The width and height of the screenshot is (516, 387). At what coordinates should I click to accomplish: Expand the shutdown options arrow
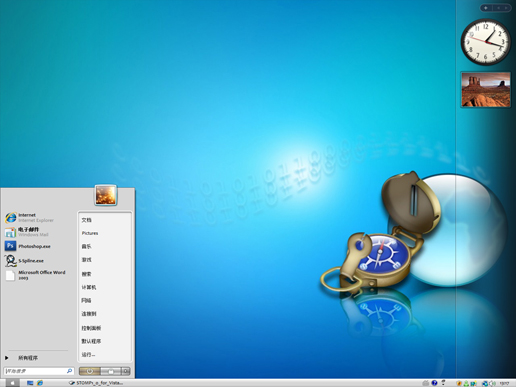[126, 371]
